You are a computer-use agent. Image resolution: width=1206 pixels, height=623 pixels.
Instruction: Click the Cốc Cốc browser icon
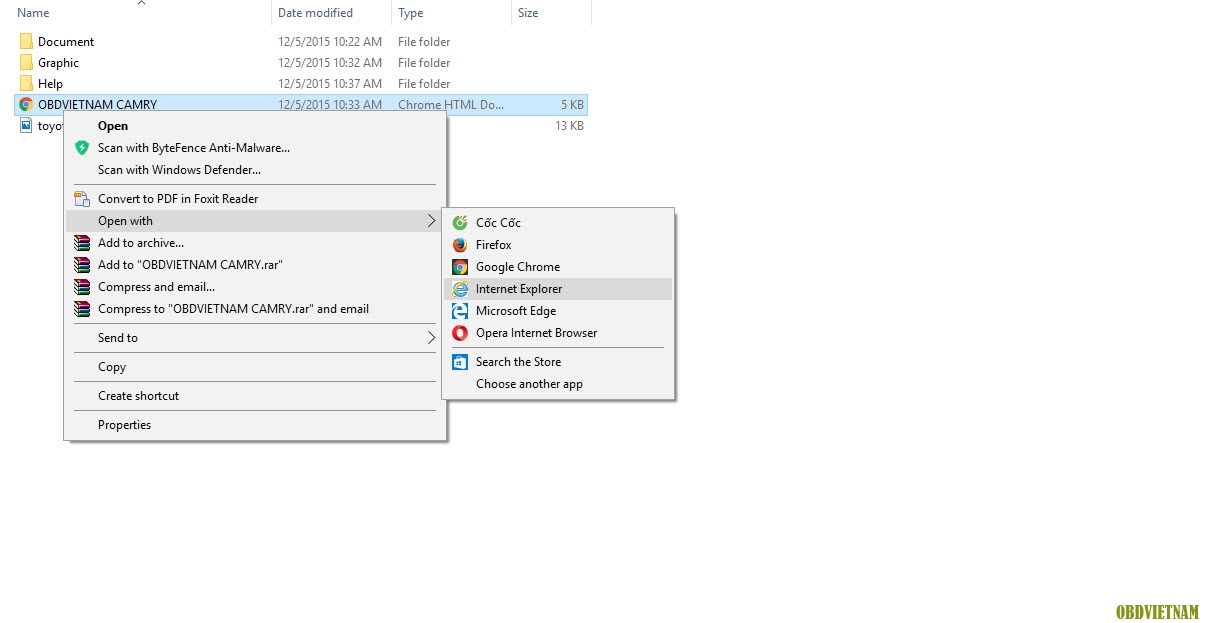tap(460, 222)
